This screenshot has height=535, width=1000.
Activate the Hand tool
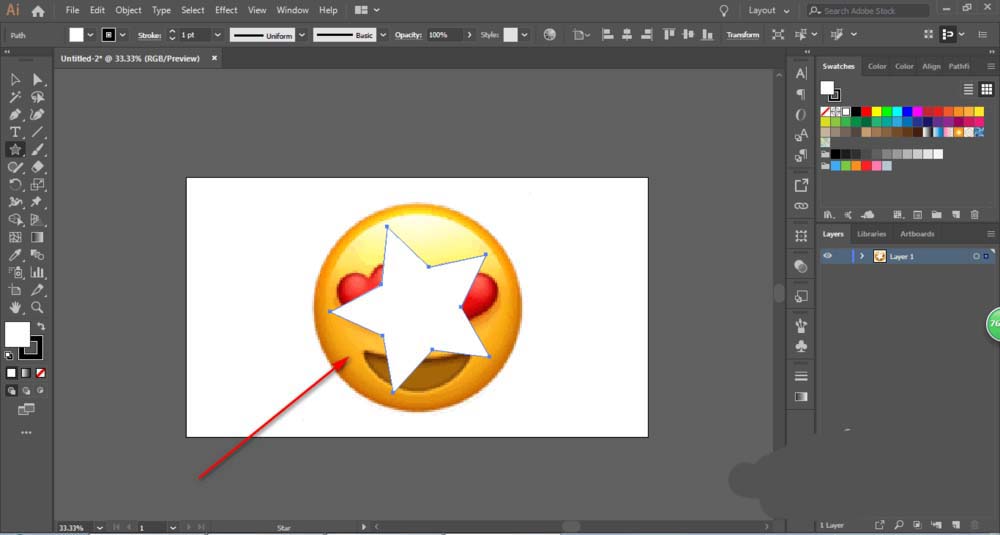15,307
